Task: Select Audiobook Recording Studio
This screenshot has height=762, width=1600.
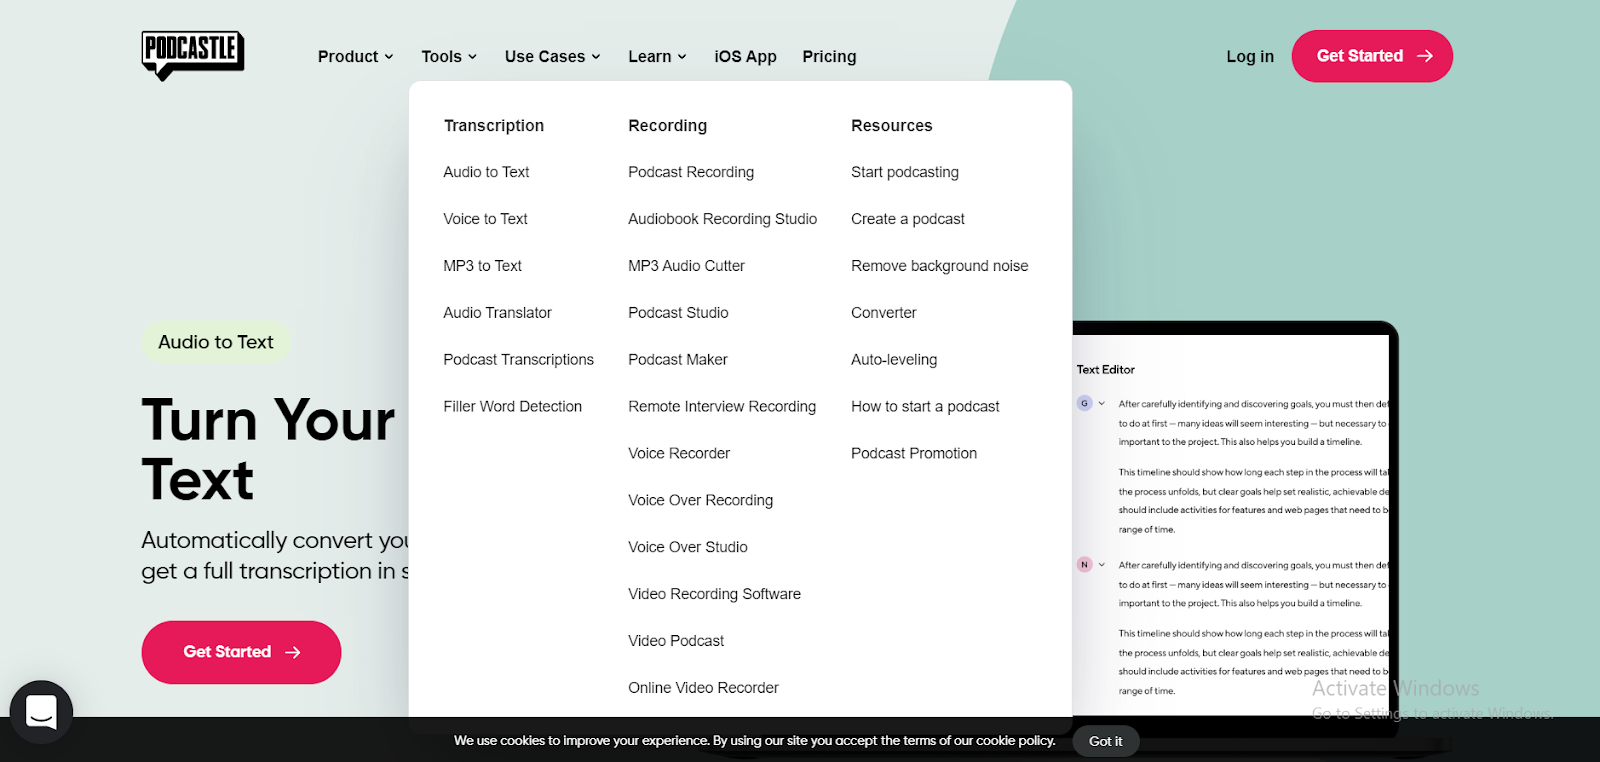Action: 722,219
